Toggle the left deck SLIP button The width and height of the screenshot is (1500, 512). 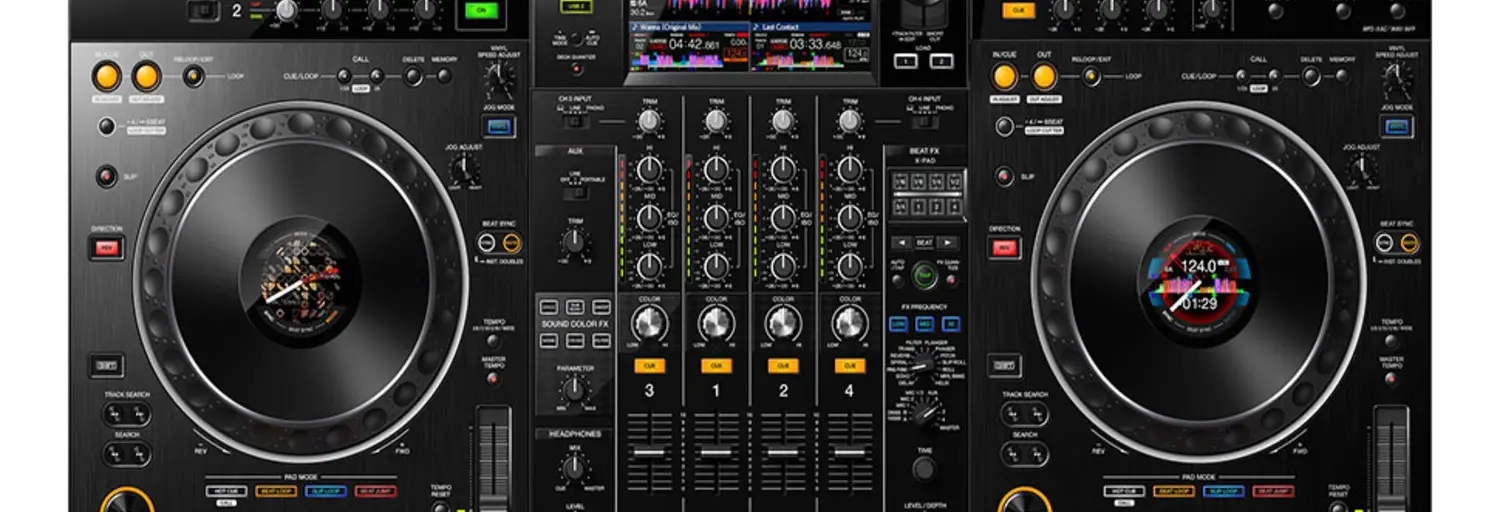[x=105, y=177]
